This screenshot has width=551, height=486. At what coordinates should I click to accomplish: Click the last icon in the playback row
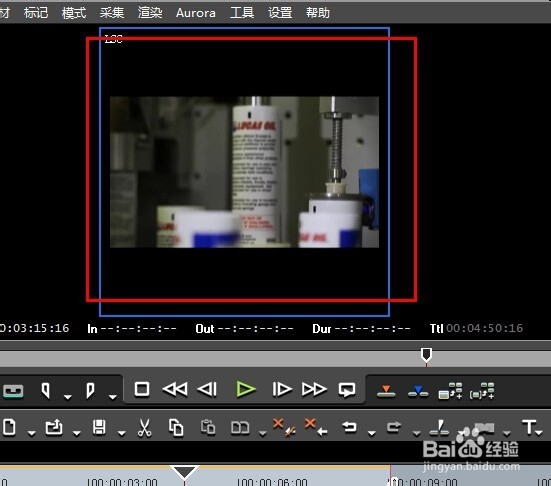coord(482,391)
